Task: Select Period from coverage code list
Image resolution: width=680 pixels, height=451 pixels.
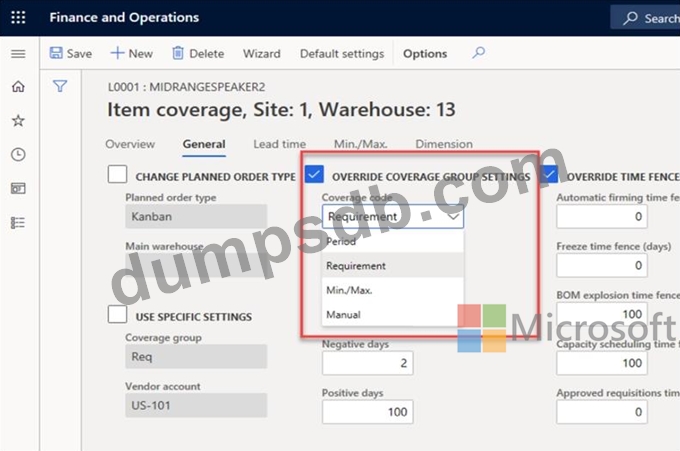Action: [x=341, y=242]
